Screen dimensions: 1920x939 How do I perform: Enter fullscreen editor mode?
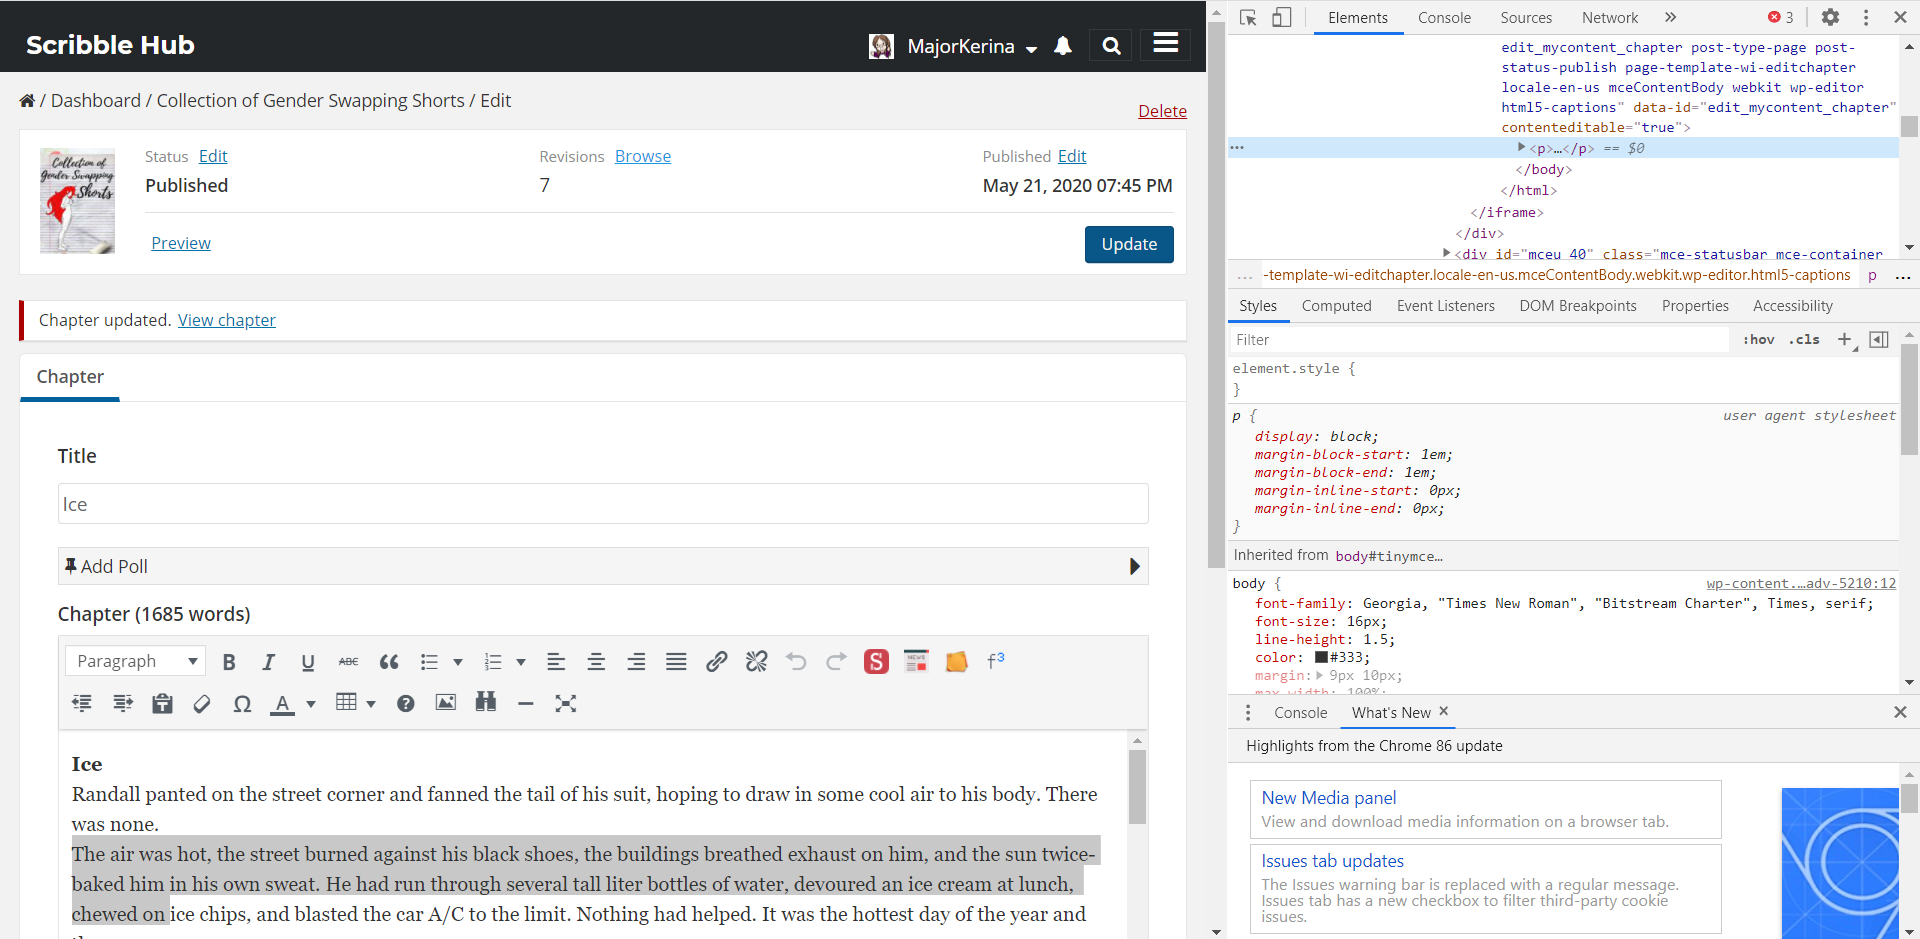(566, 704)
